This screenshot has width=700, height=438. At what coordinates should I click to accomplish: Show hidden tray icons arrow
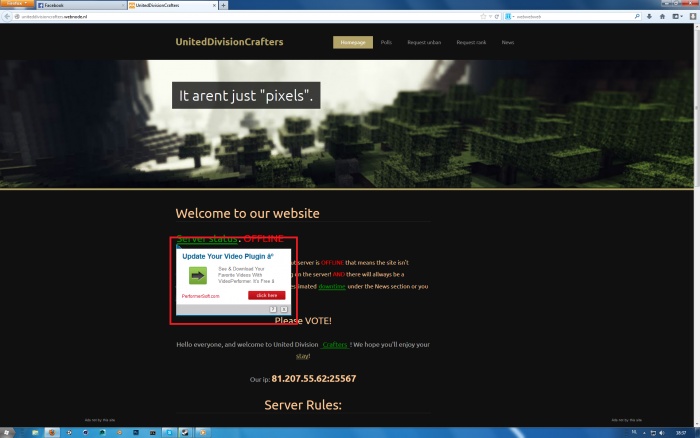[x=644, y=433]
